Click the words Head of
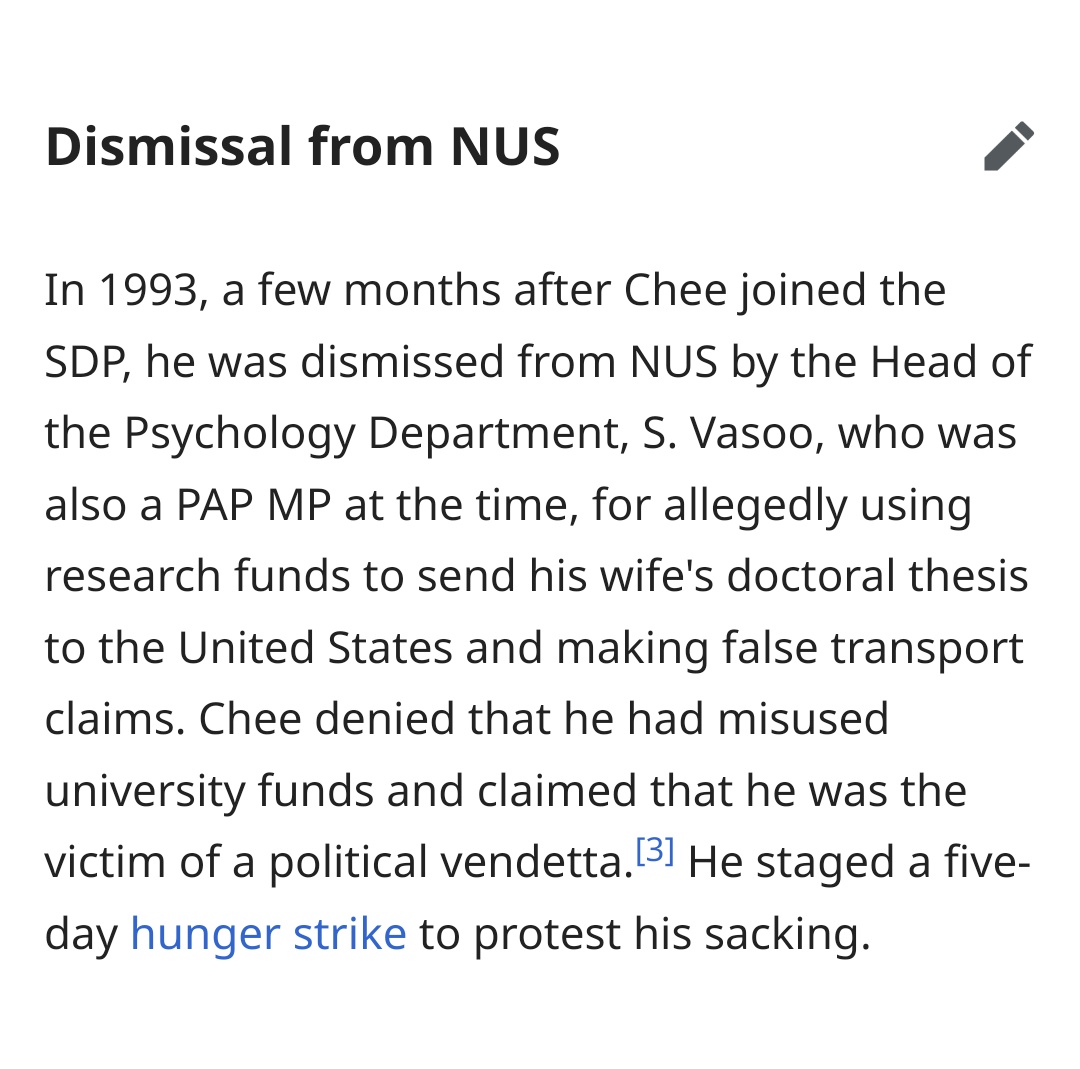The width and height of the screenshot is (1080, 1069). [x=951, y=362]
